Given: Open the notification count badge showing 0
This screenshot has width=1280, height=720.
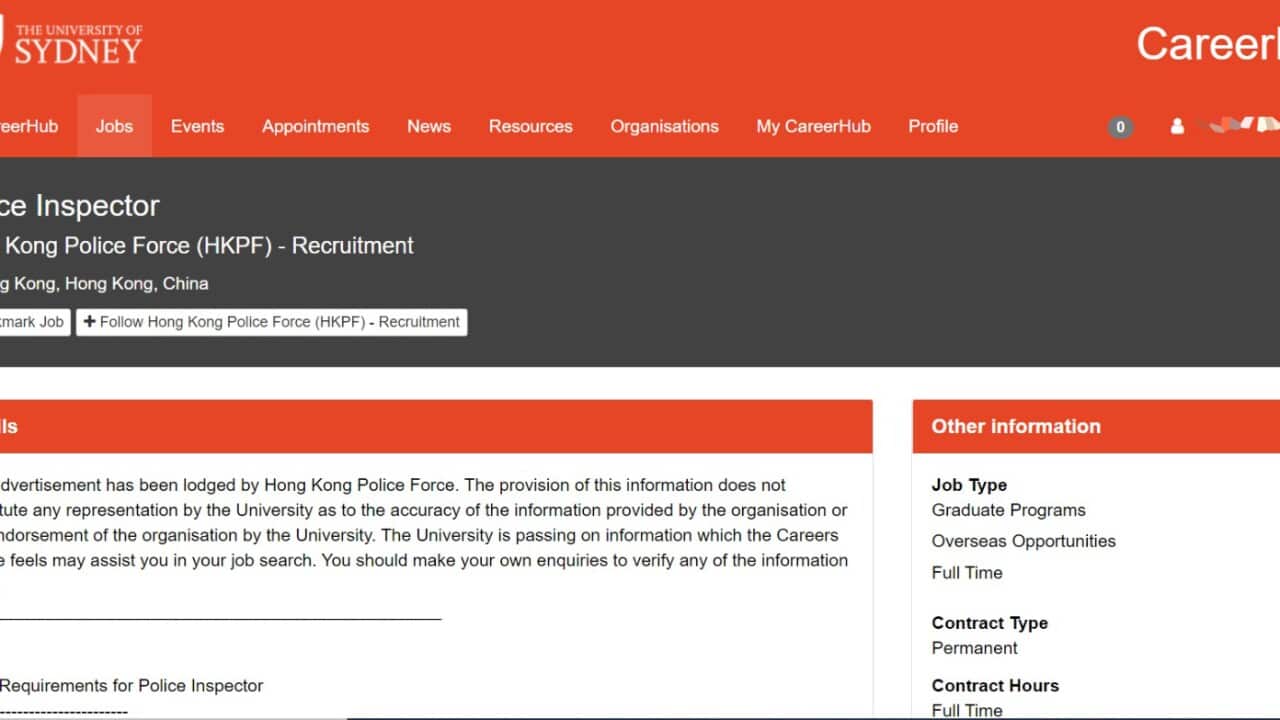Looking at the screenshot, I should tap(1120, 127).
